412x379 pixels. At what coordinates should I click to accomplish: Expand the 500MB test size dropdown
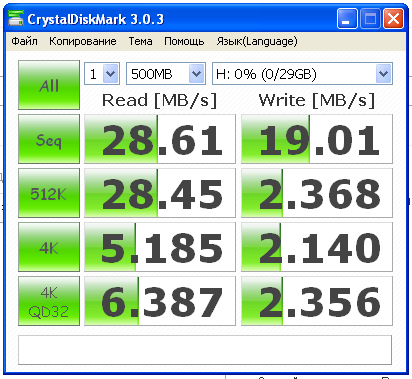[x=166, y=74]
